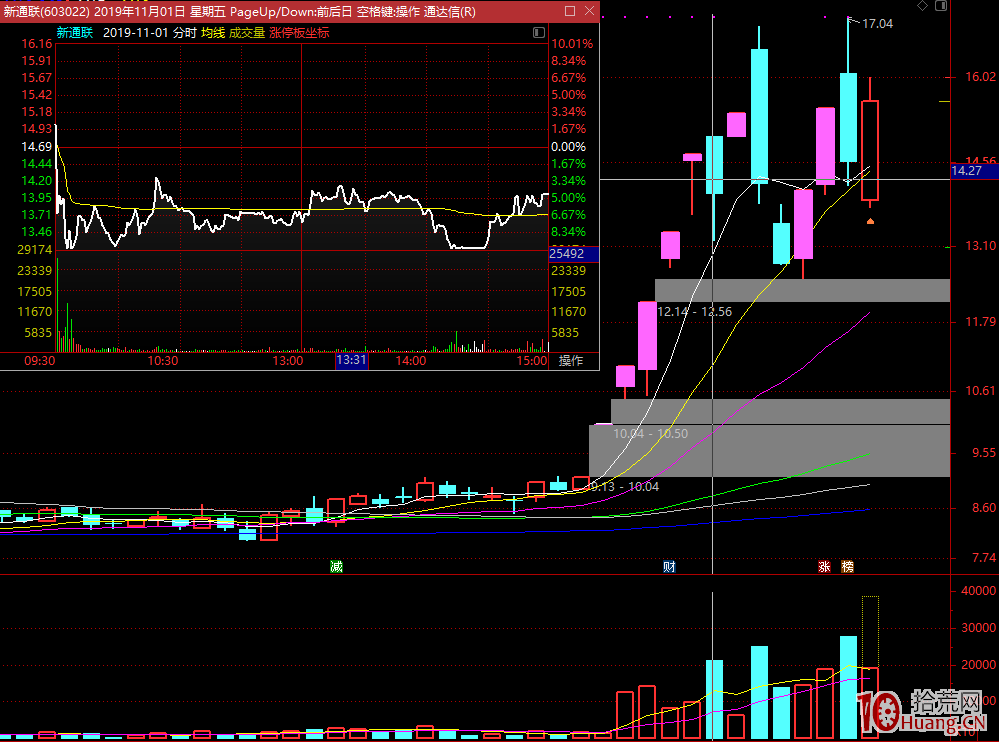
Task: Close the 新通联 intraday popup window
Action: click(x=589, y=12)
